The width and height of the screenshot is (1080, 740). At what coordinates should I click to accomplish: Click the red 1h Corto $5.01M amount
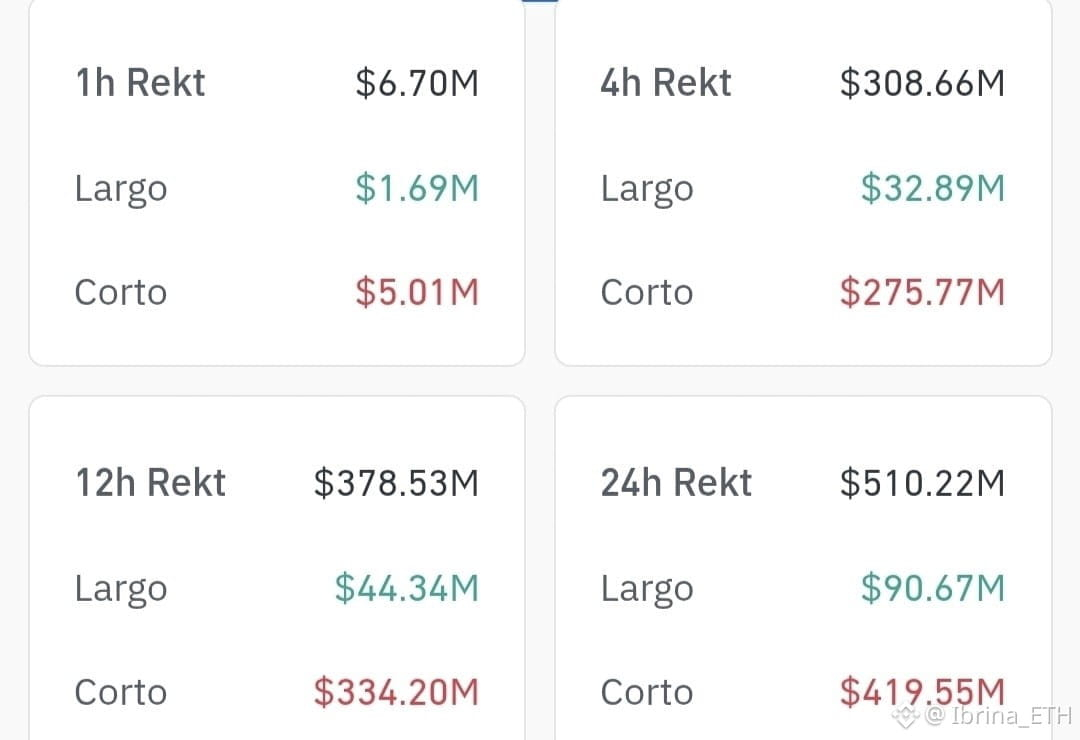pyautogui.click(x=417, y=292)
